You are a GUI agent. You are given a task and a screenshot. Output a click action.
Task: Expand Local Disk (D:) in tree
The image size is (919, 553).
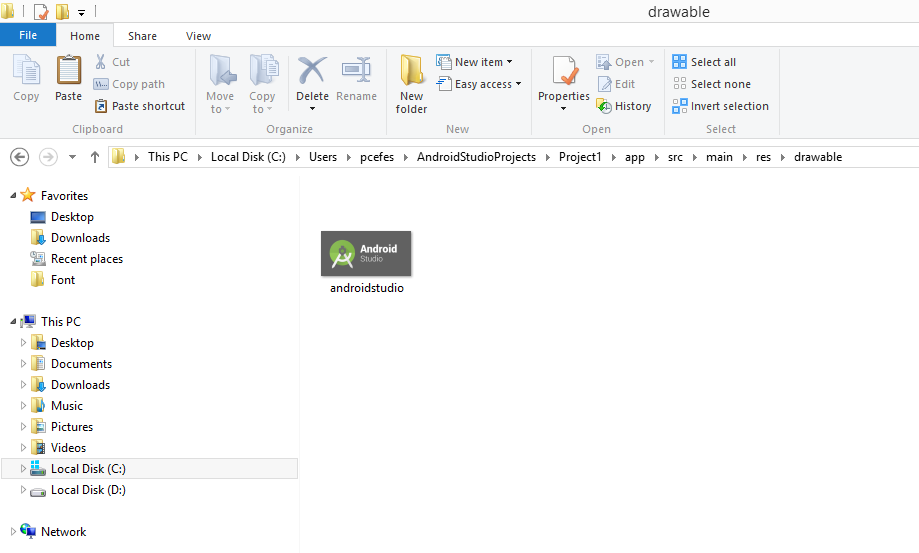[23, 490]
